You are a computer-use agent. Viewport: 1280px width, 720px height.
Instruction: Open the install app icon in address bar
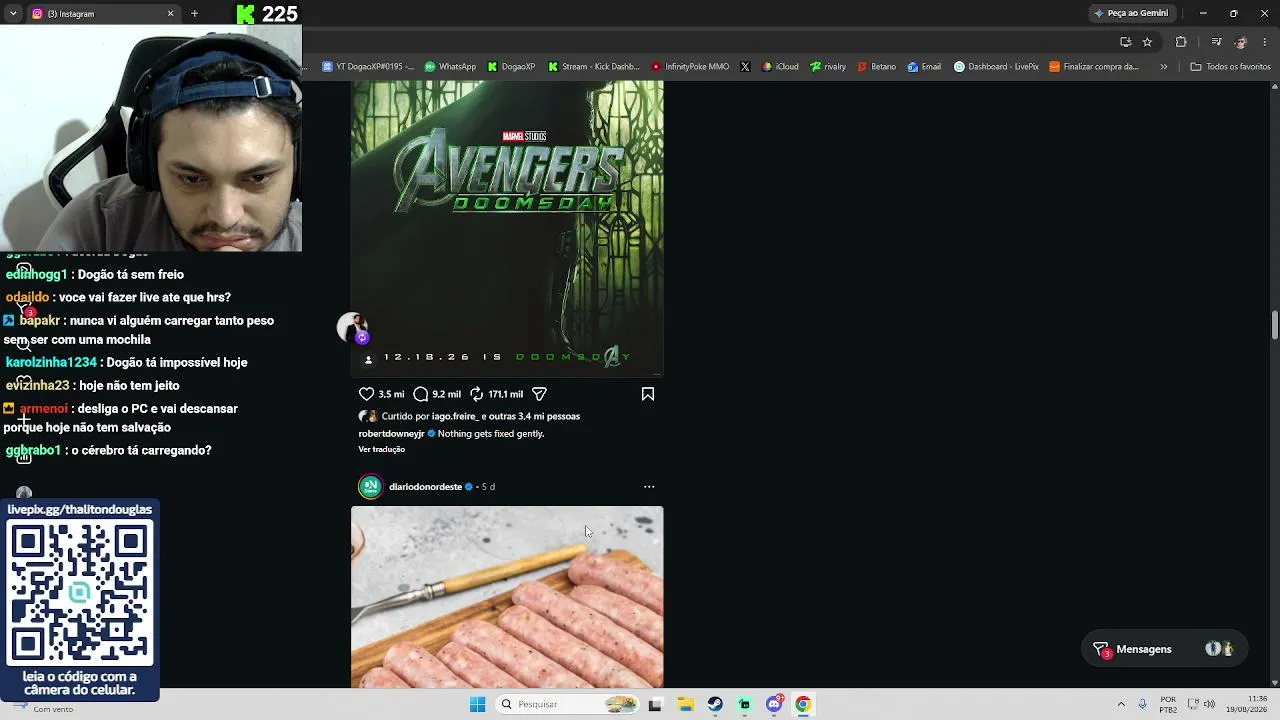point(1125,42)
